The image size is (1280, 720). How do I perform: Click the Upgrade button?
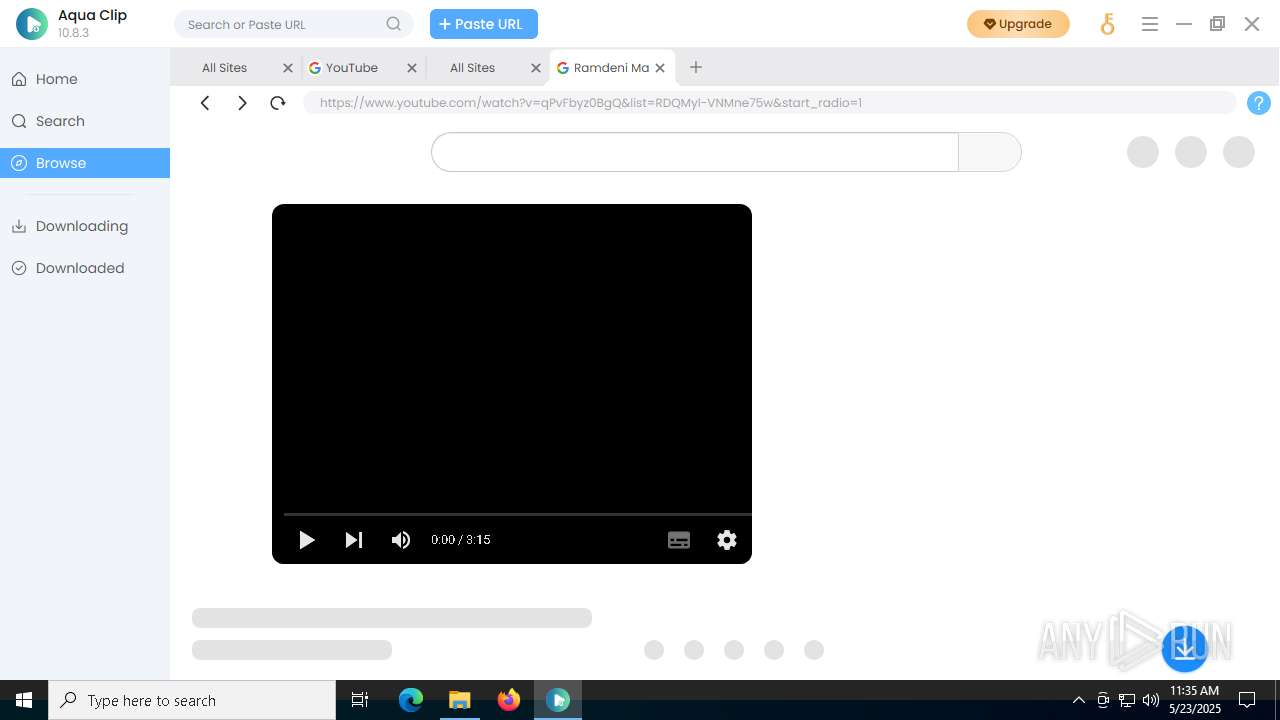pos(1018,24)
